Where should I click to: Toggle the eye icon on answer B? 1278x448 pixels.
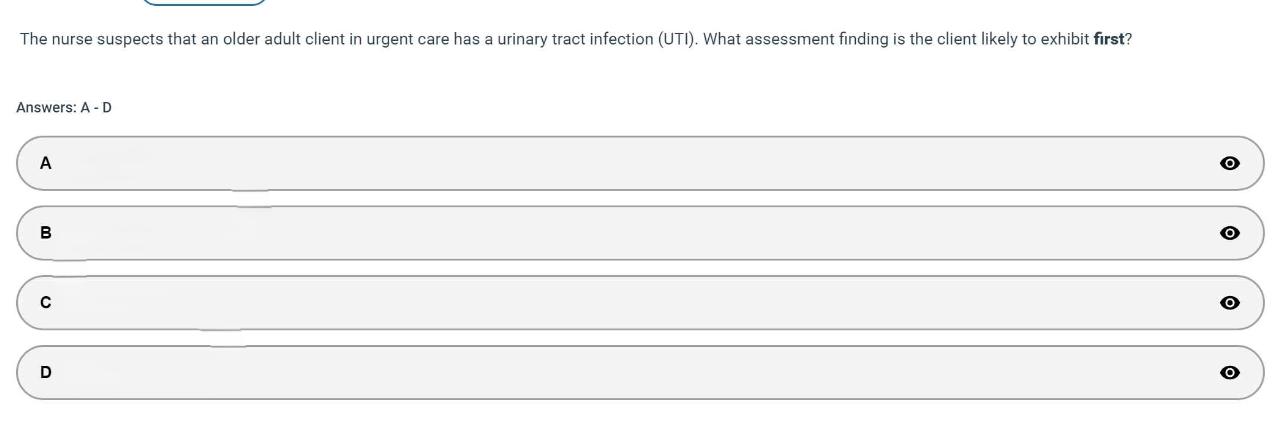pyautogui.click(x=1230, y=233)
